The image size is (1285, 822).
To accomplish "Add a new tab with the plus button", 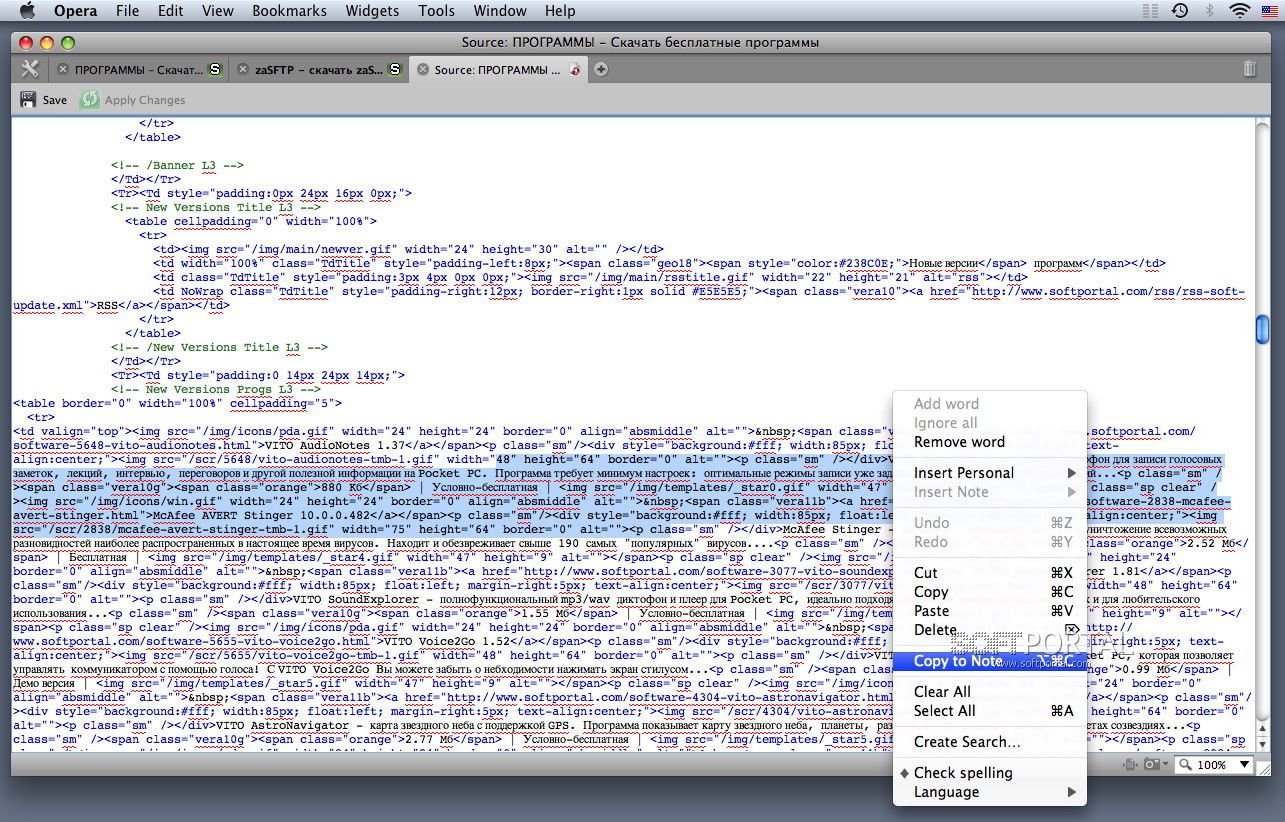I will [601, 69].
